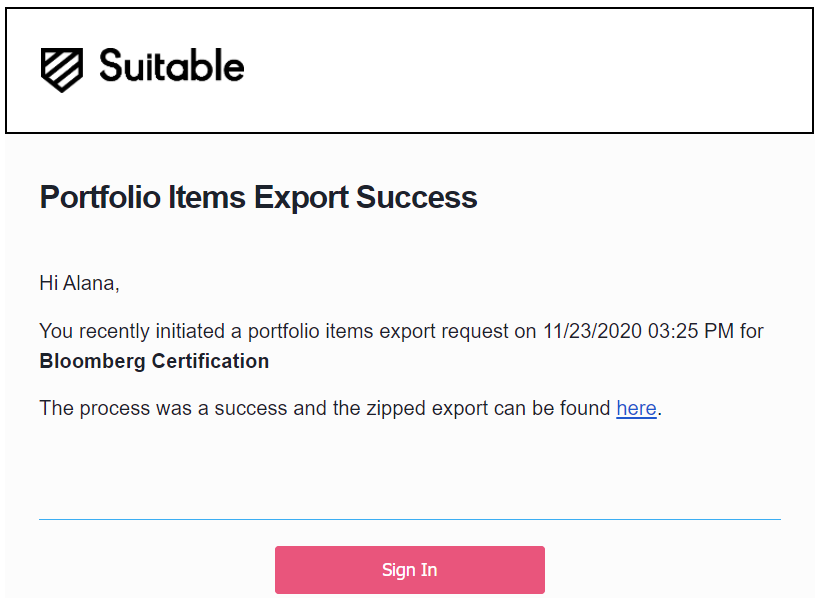The width and height of the screenshot is (820, 598).
Task: Click the 'Hi Alana,' greeting line
Action: (x=79, y=283)
